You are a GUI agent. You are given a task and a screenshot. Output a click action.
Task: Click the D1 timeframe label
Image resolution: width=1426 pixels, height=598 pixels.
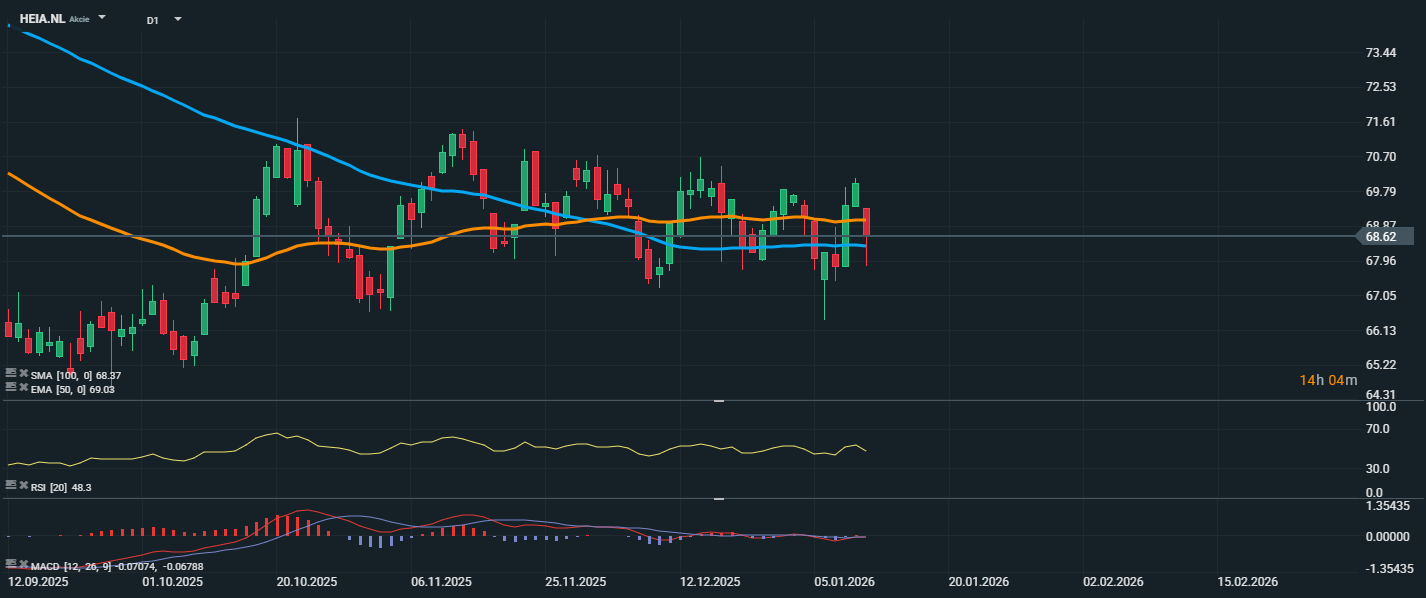tap(152, 20)
